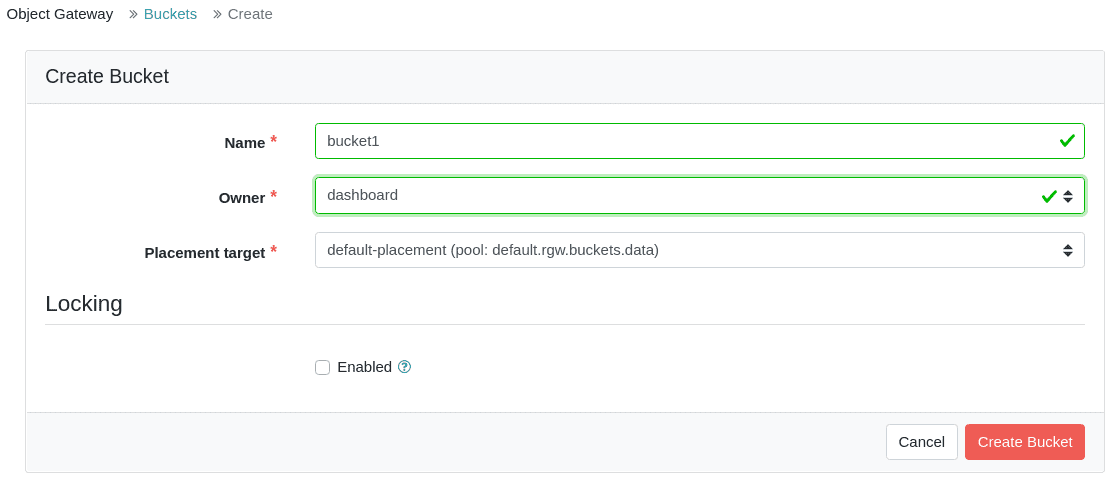1117x486 pixels.
Task: Submit with the red Create Bucket button
Action: [1024, 442]
